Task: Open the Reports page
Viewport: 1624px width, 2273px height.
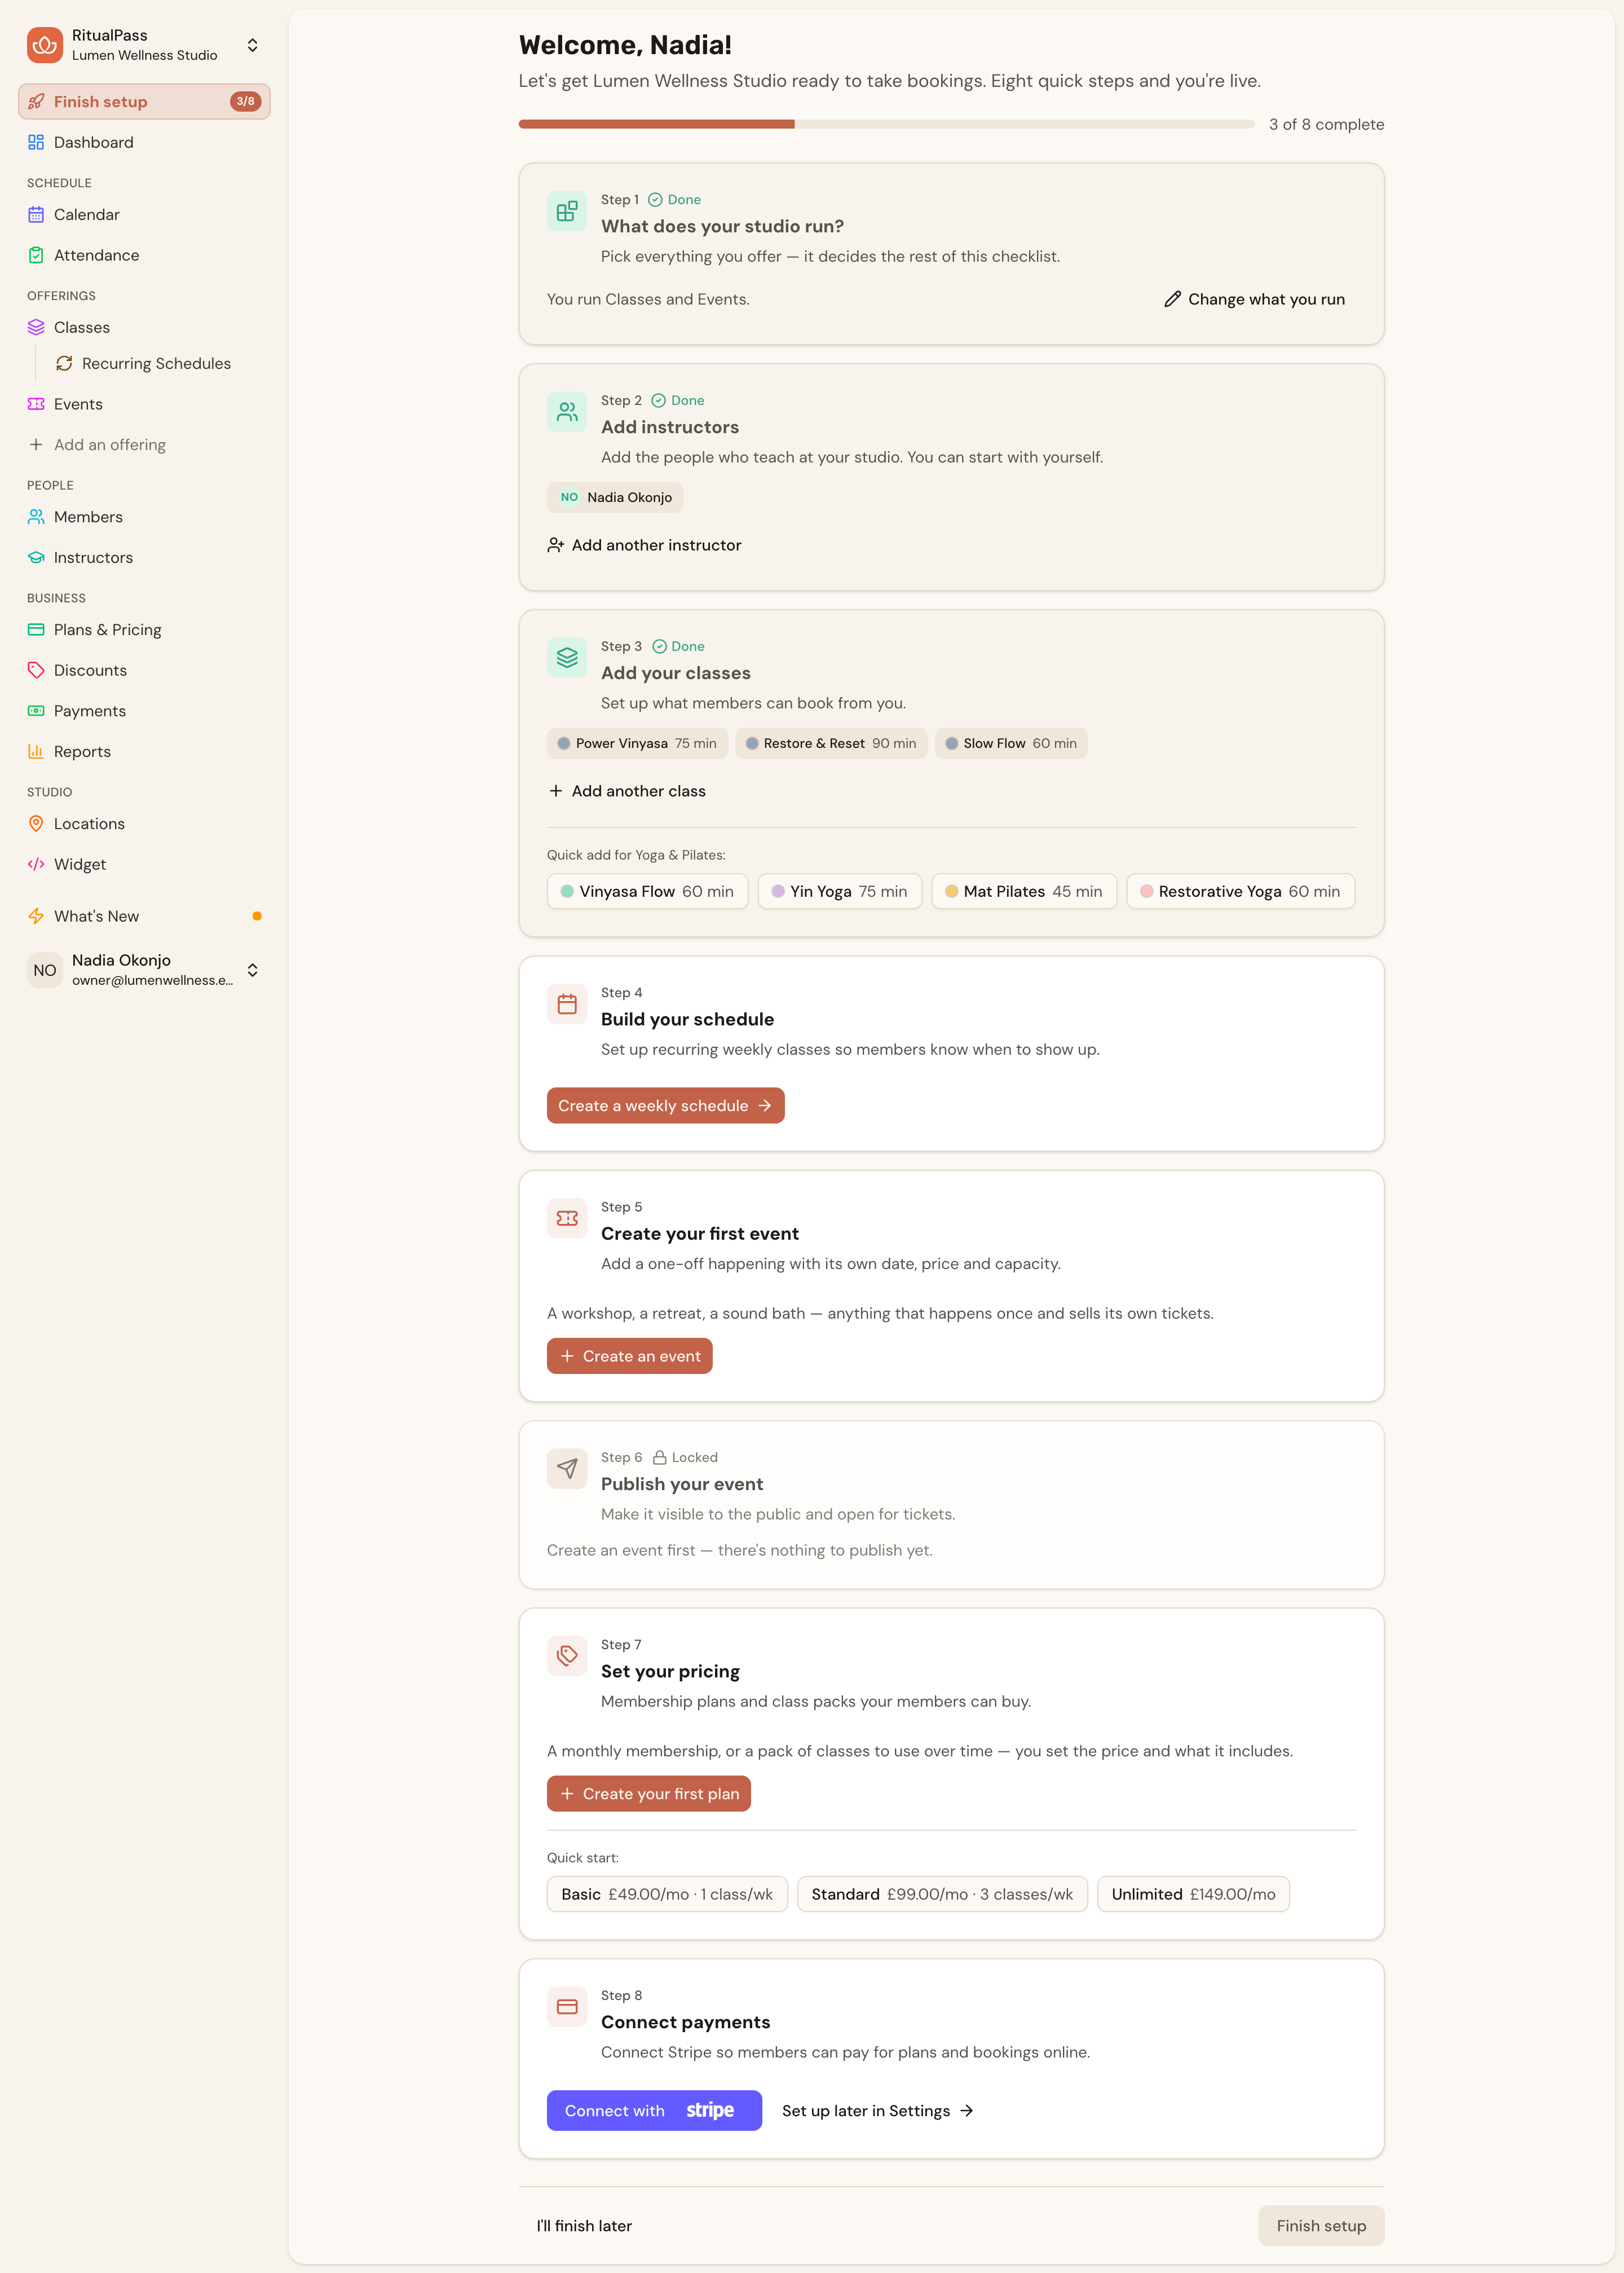Action: (144, 751)
